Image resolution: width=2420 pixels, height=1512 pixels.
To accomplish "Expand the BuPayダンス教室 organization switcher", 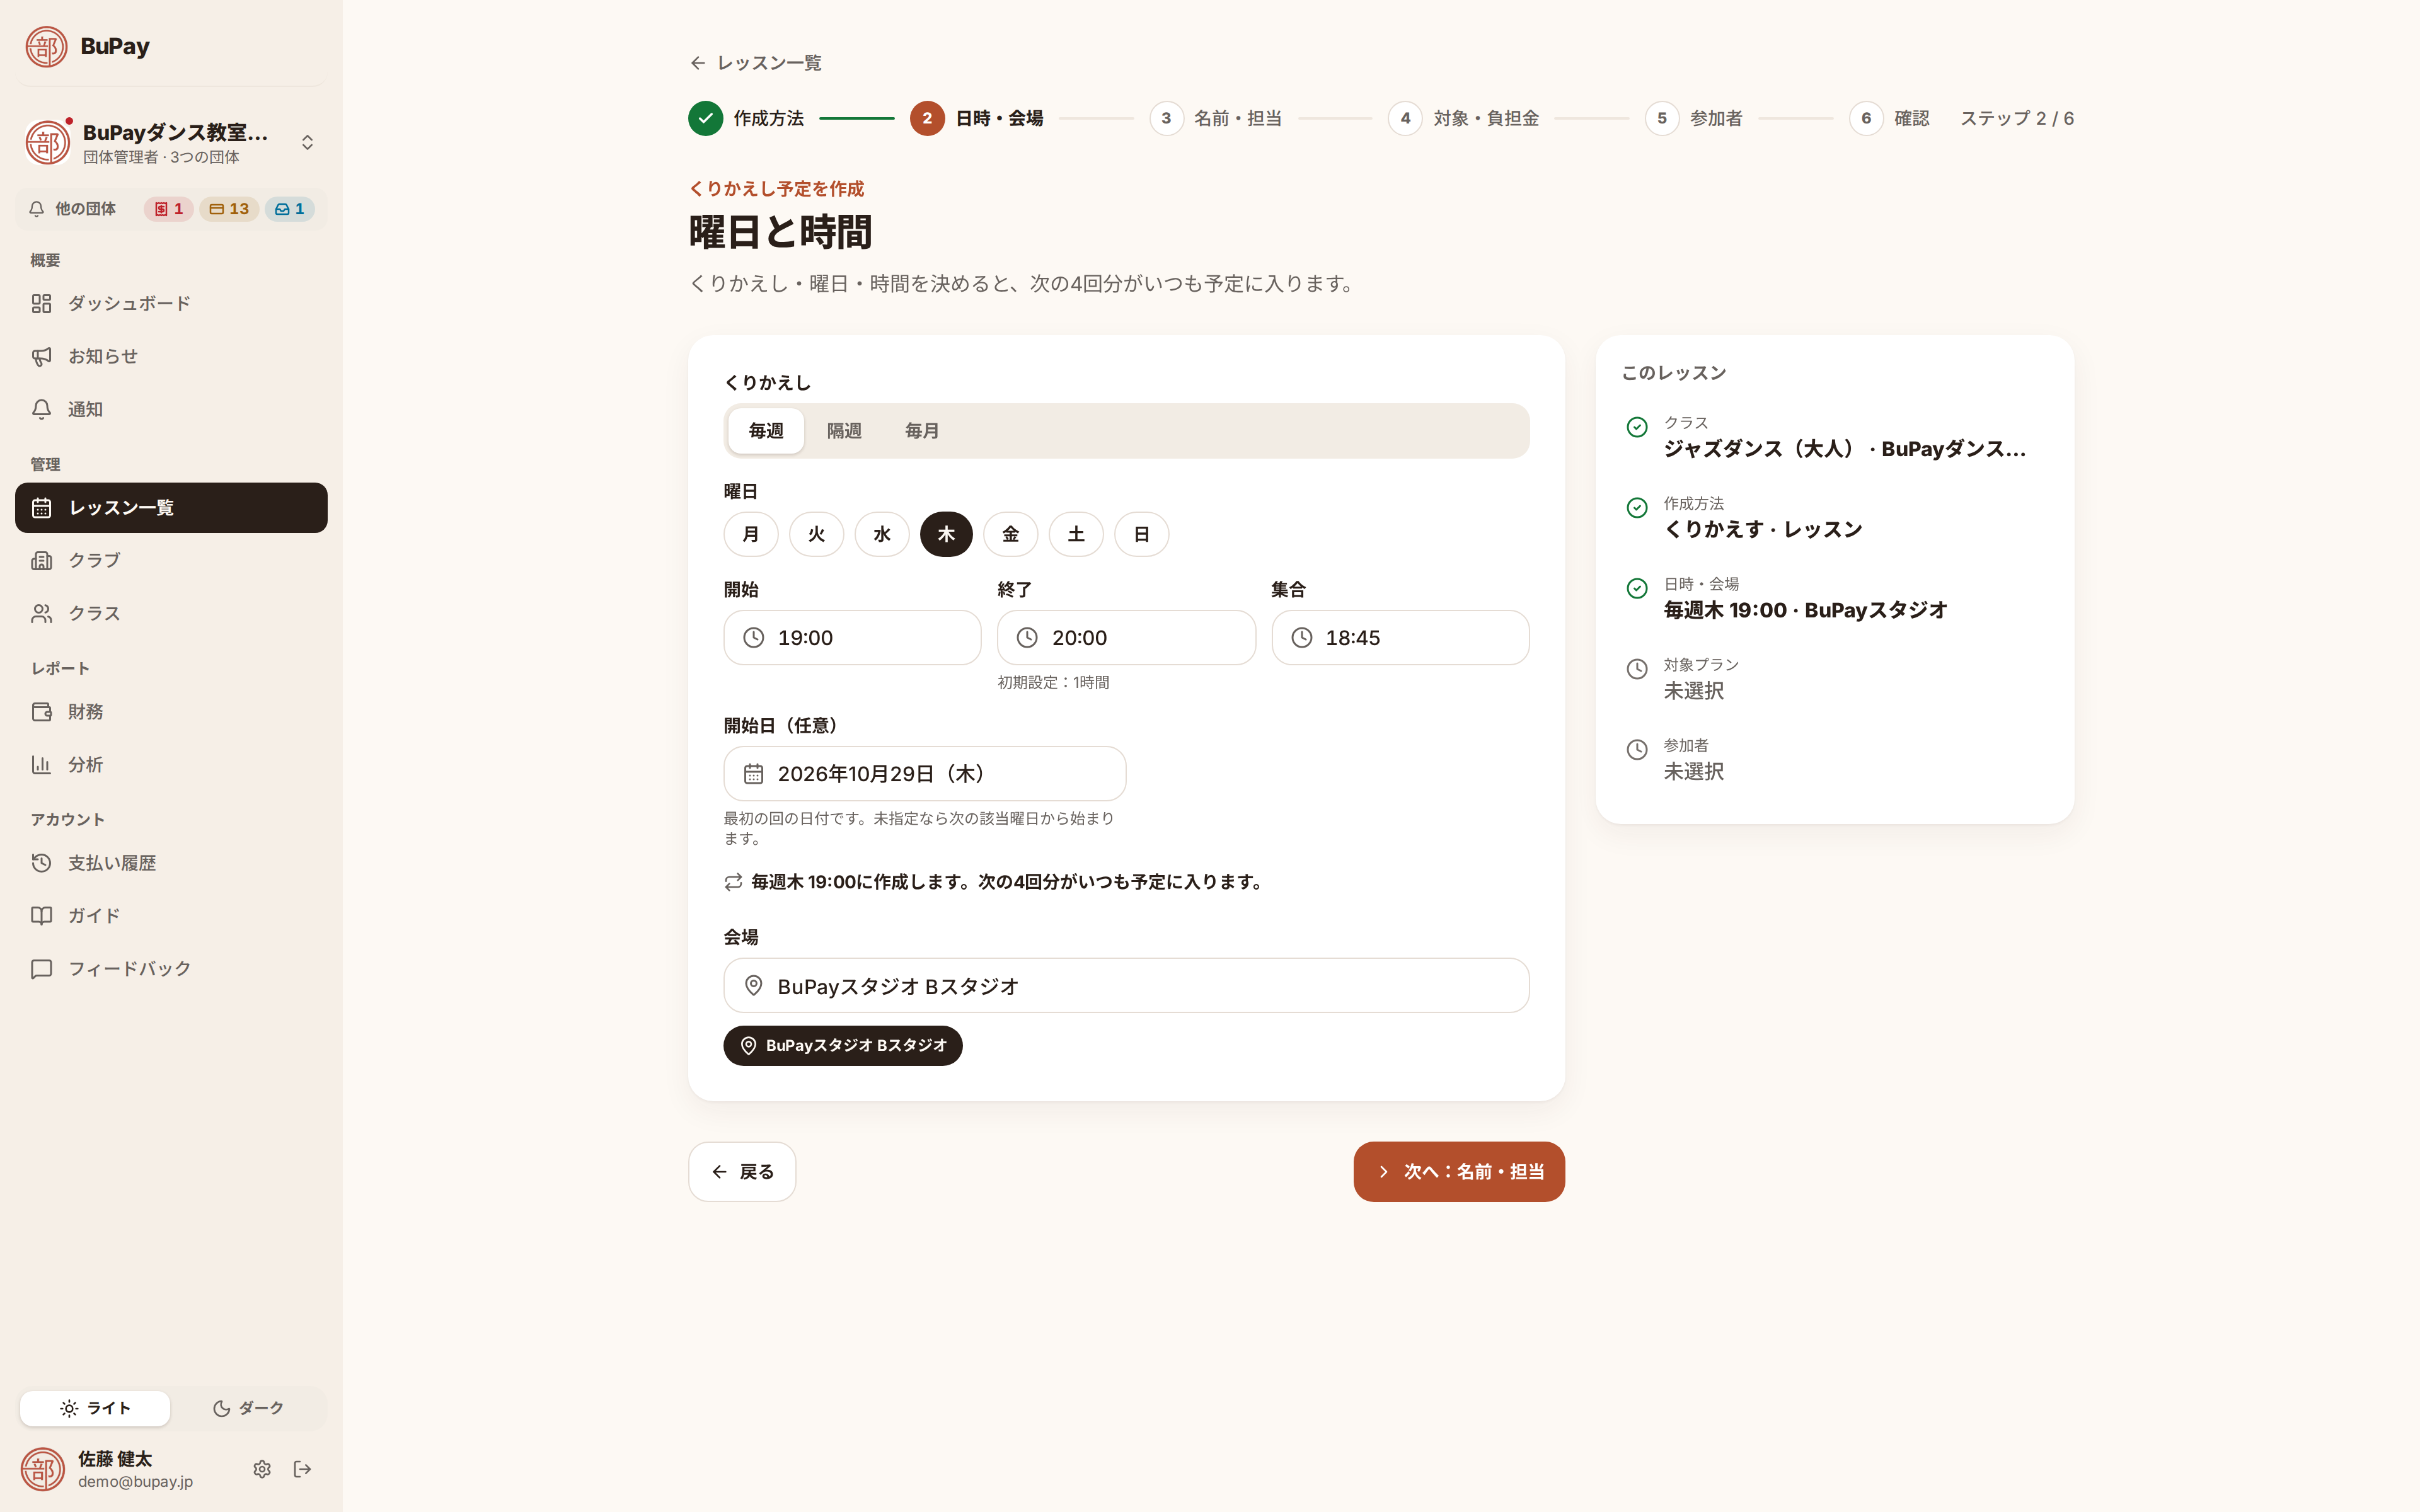I will pos(171,142).
